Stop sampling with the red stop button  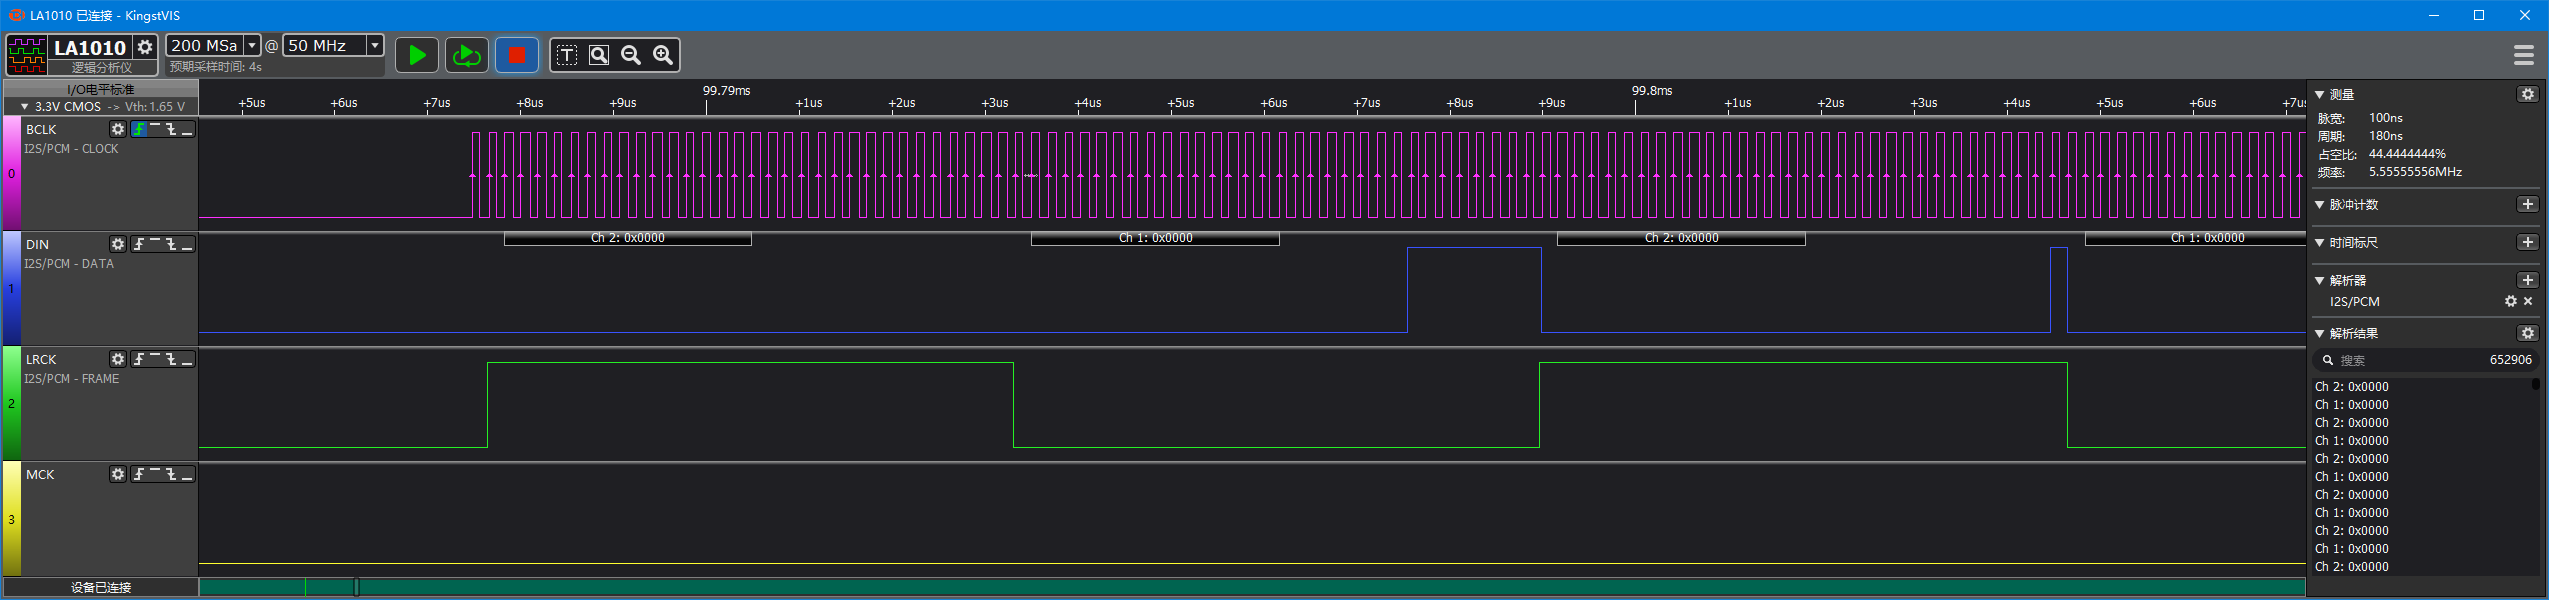pyautogui.click(x=517, y=55)
